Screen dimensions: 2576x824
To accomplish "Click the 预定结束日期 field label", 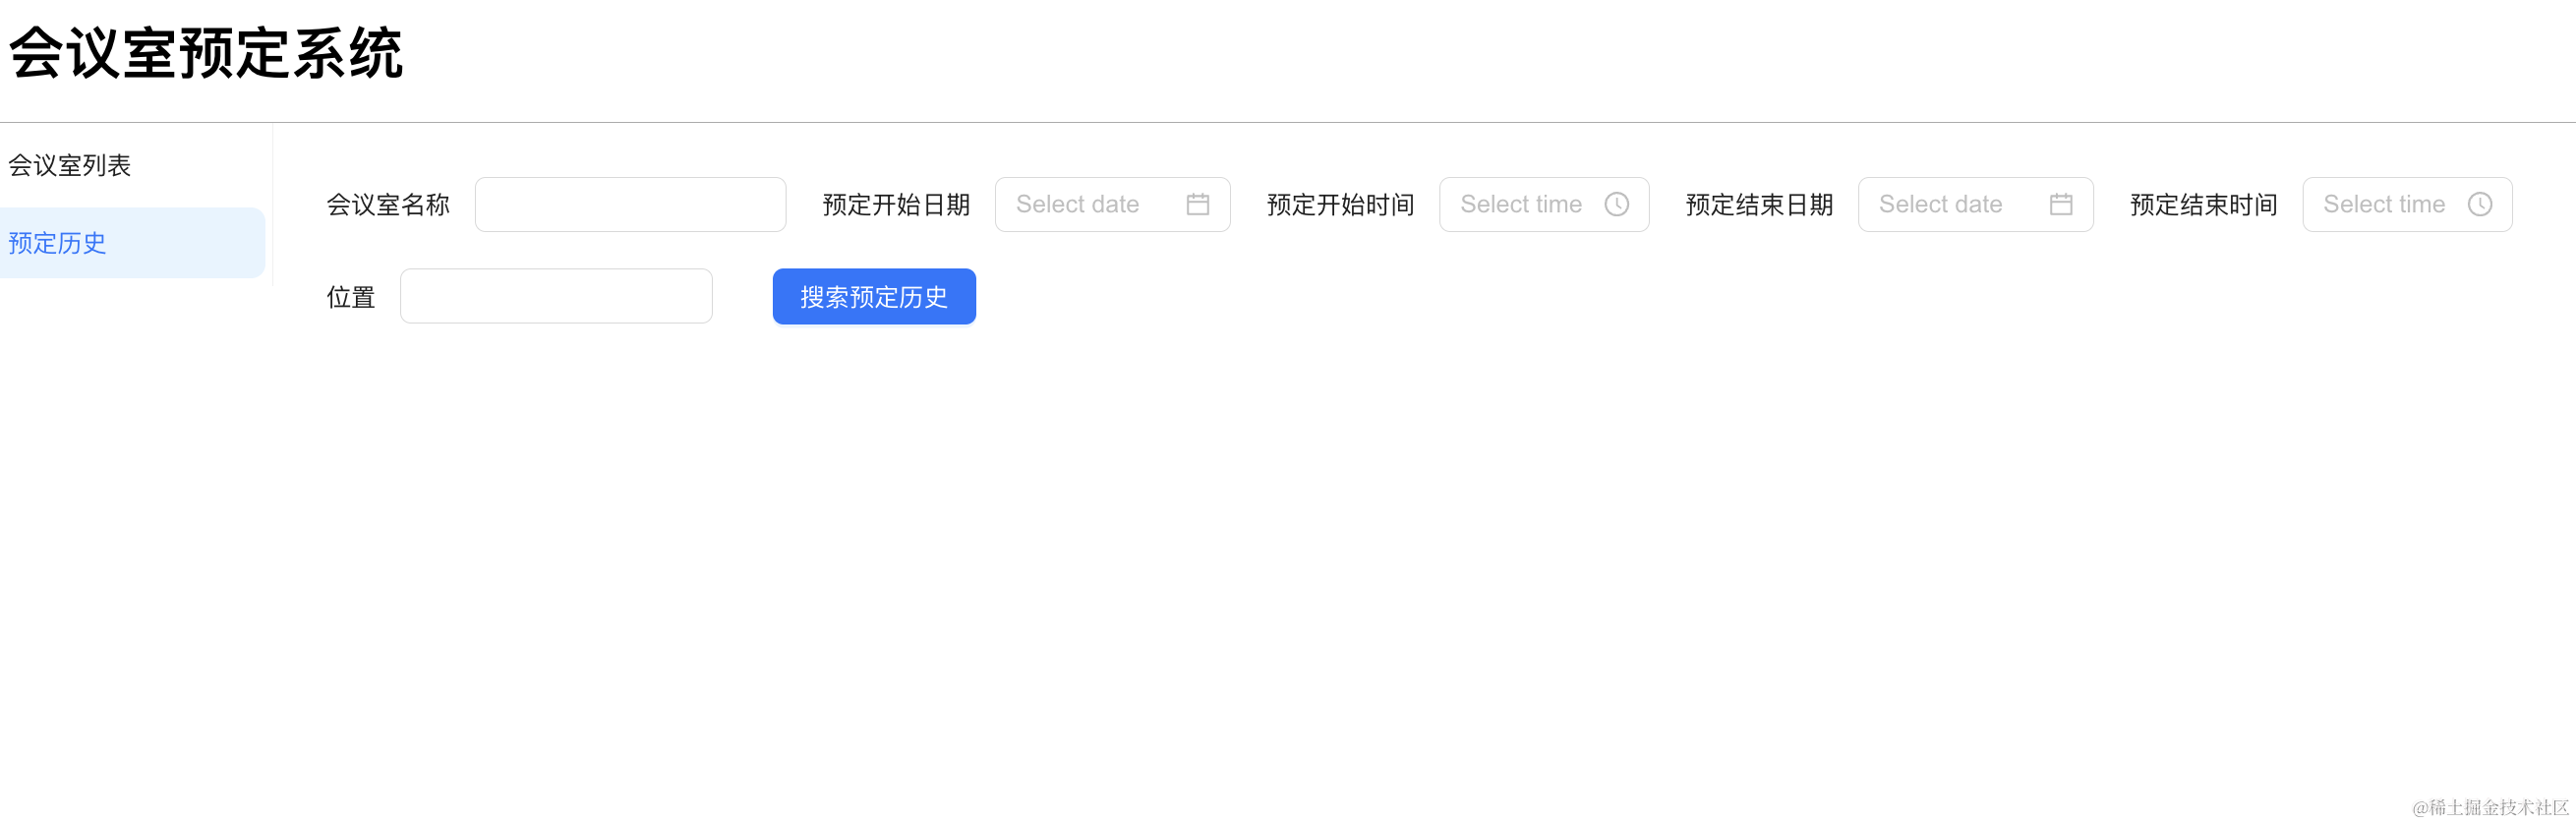I will click(1759, 205).
